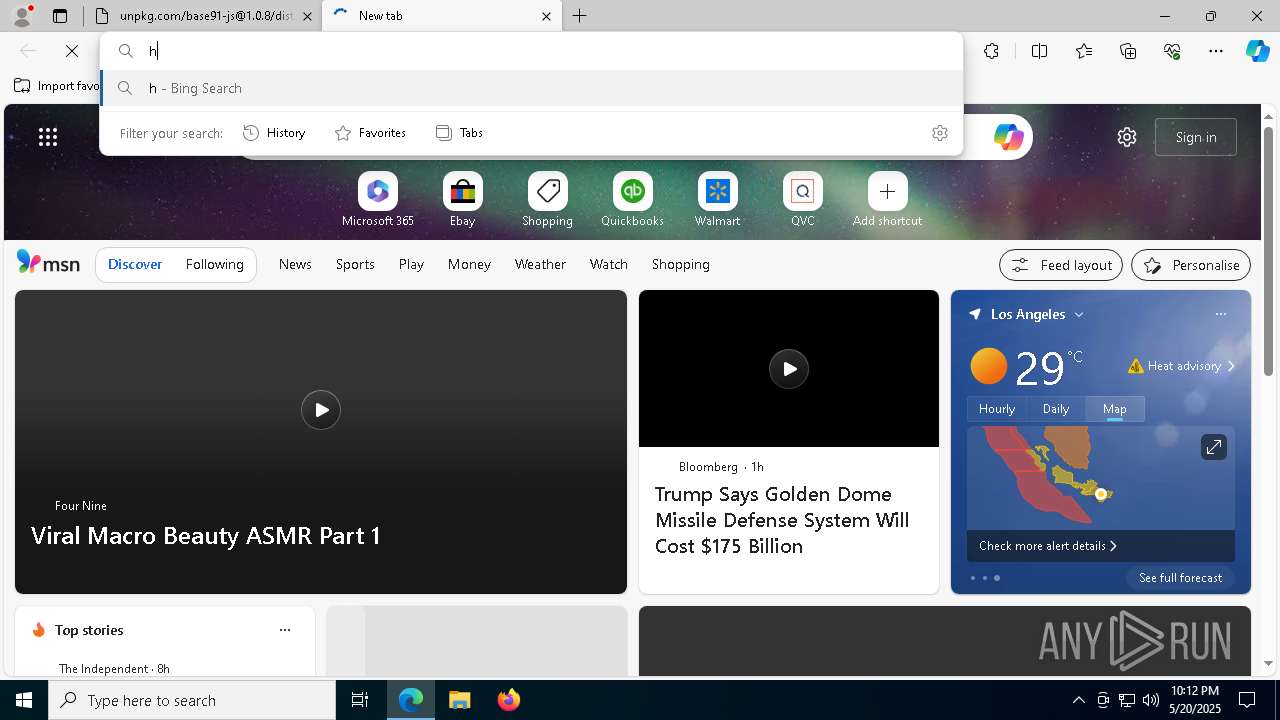1280x720 pixels.
Task: Open the Settings and more ellipsis menu
Action: tap(1216, 51)
